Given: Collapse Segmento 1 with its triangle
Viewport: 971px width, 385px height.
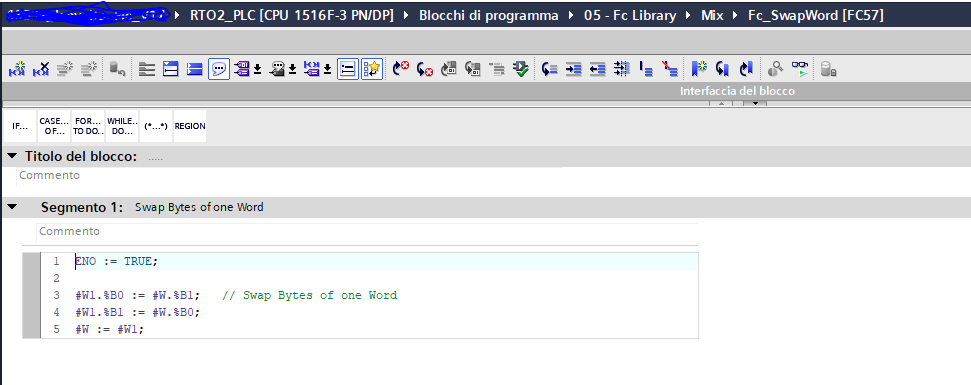Looking at the screenshot, I should [12, 207].
